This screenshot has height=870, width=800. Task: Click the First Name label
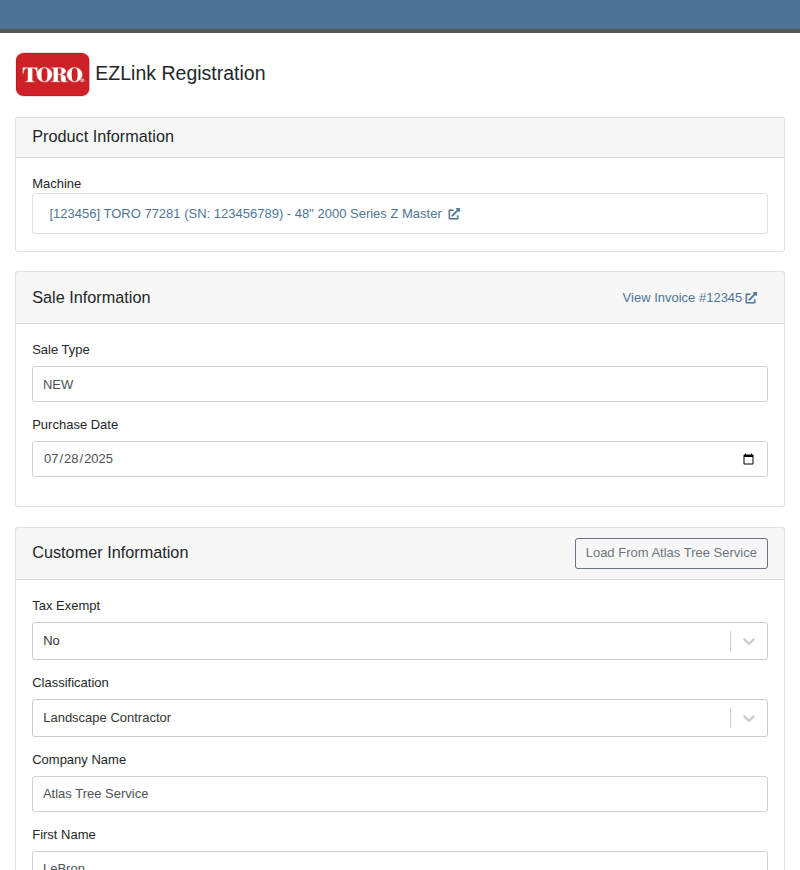(x=64, y=834)
